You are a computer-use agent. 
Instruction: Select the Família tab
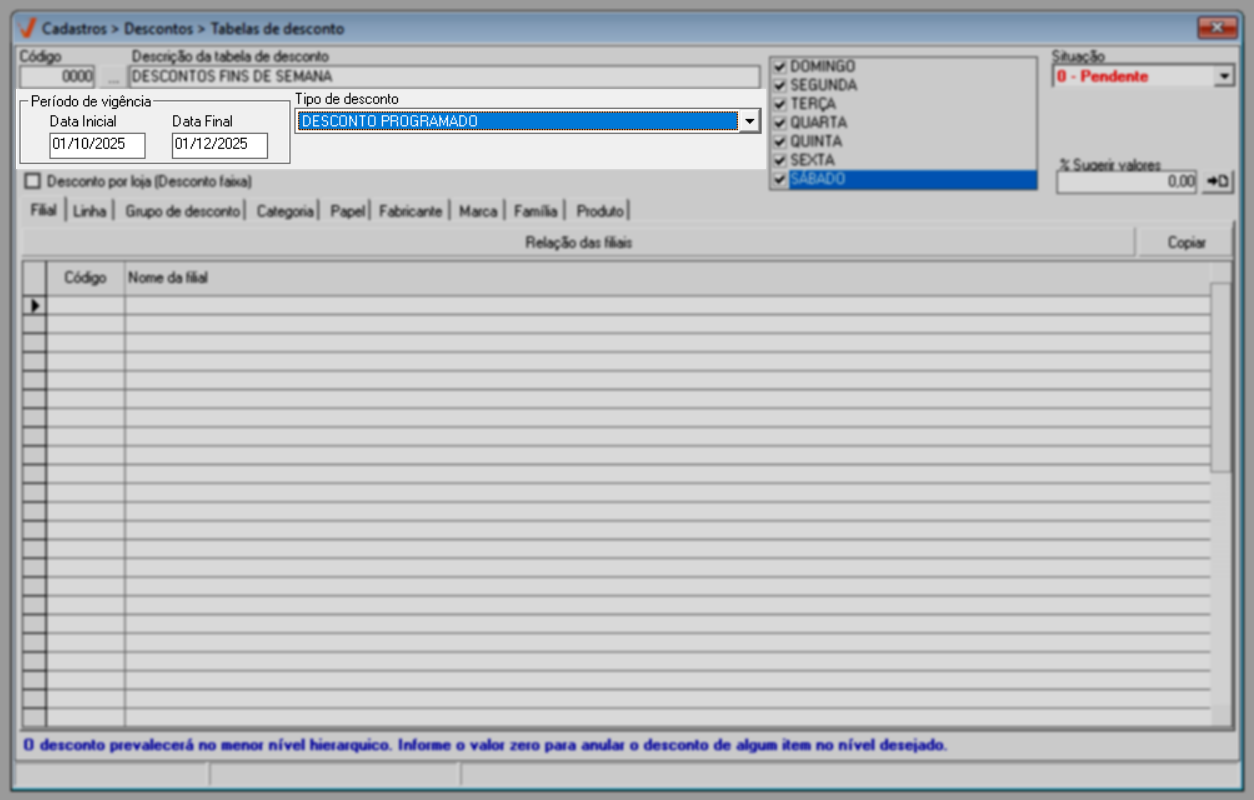[536, 211]
